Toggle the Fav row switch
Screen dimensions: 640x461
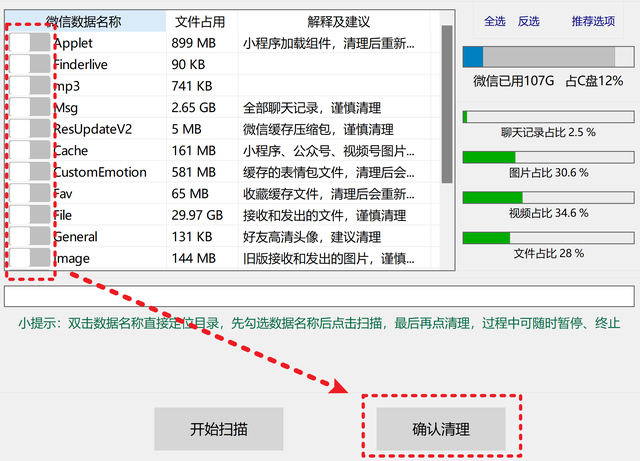(30, 194)
